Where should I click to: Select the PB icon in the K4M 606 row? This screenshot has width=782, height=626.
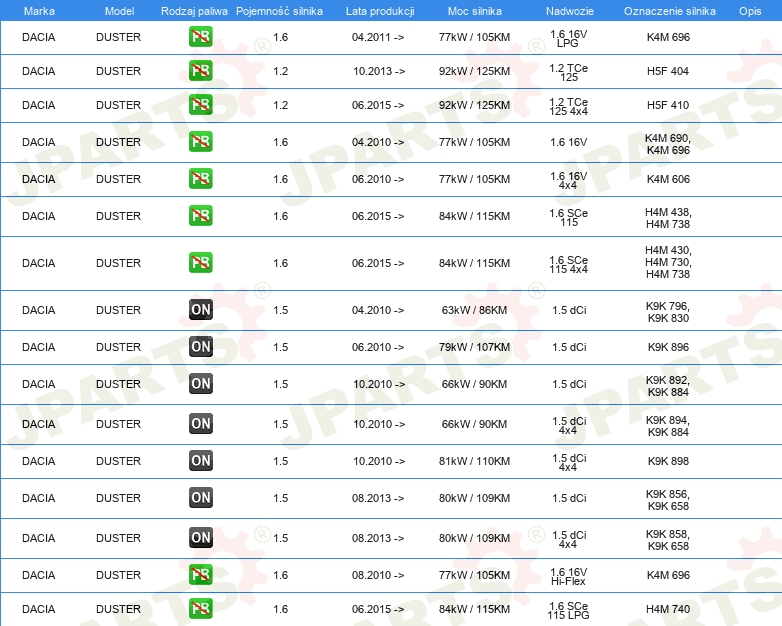(200, 179)
